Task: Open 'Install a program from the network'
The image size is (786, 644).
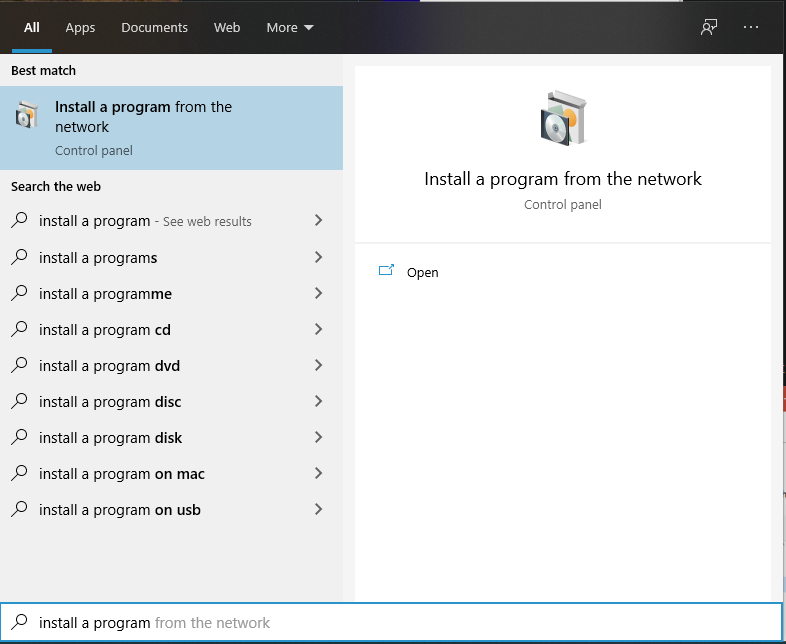Action: click(x=422, y=272)
